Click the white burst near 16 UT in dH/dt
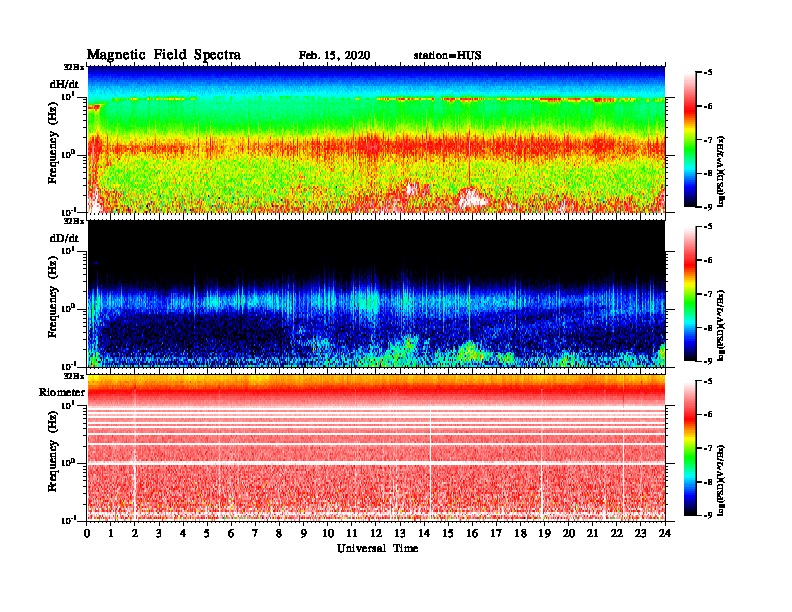The height and width of the screenshot is (612, 792). click(472, 197)
